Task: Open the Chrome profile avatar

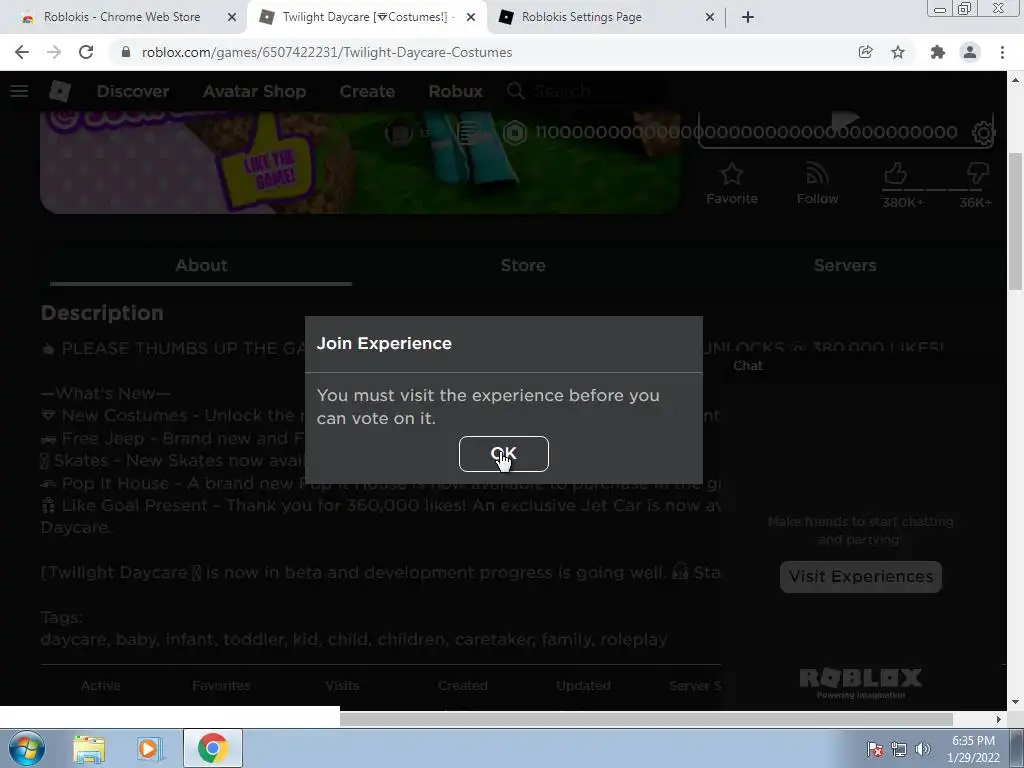Action: (x=970, y=52)
